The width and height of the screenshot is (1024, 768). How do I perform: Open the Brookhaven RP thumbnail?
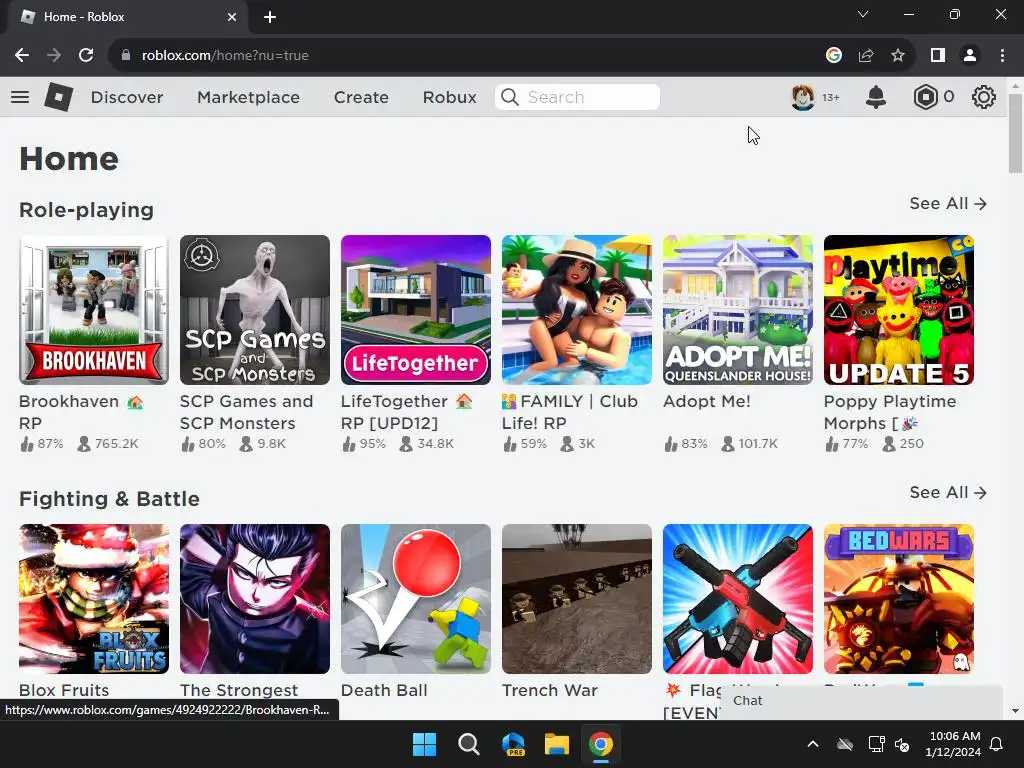[x=94, y=310]
